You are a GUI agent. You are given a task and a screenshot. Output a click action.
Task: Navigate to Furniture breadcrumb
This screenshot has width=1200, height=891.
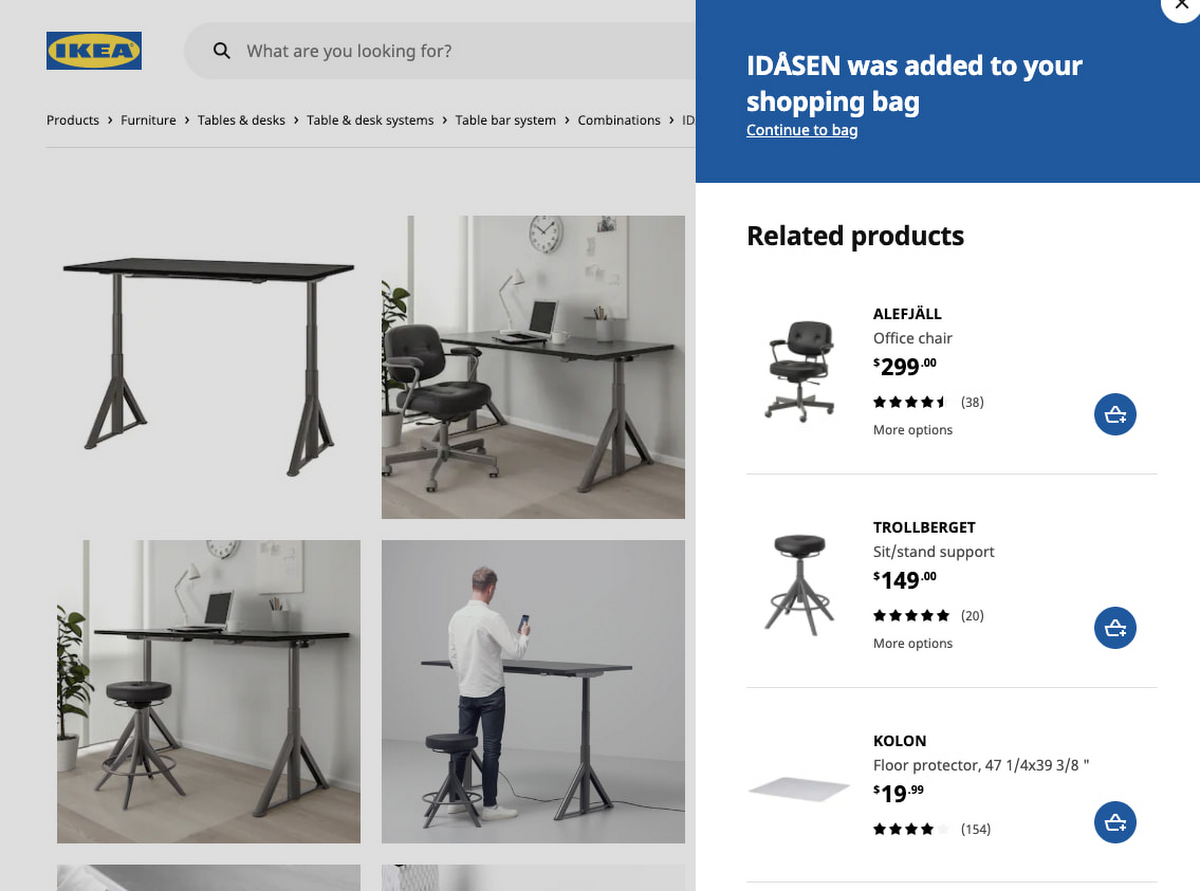tap(148, 120)
